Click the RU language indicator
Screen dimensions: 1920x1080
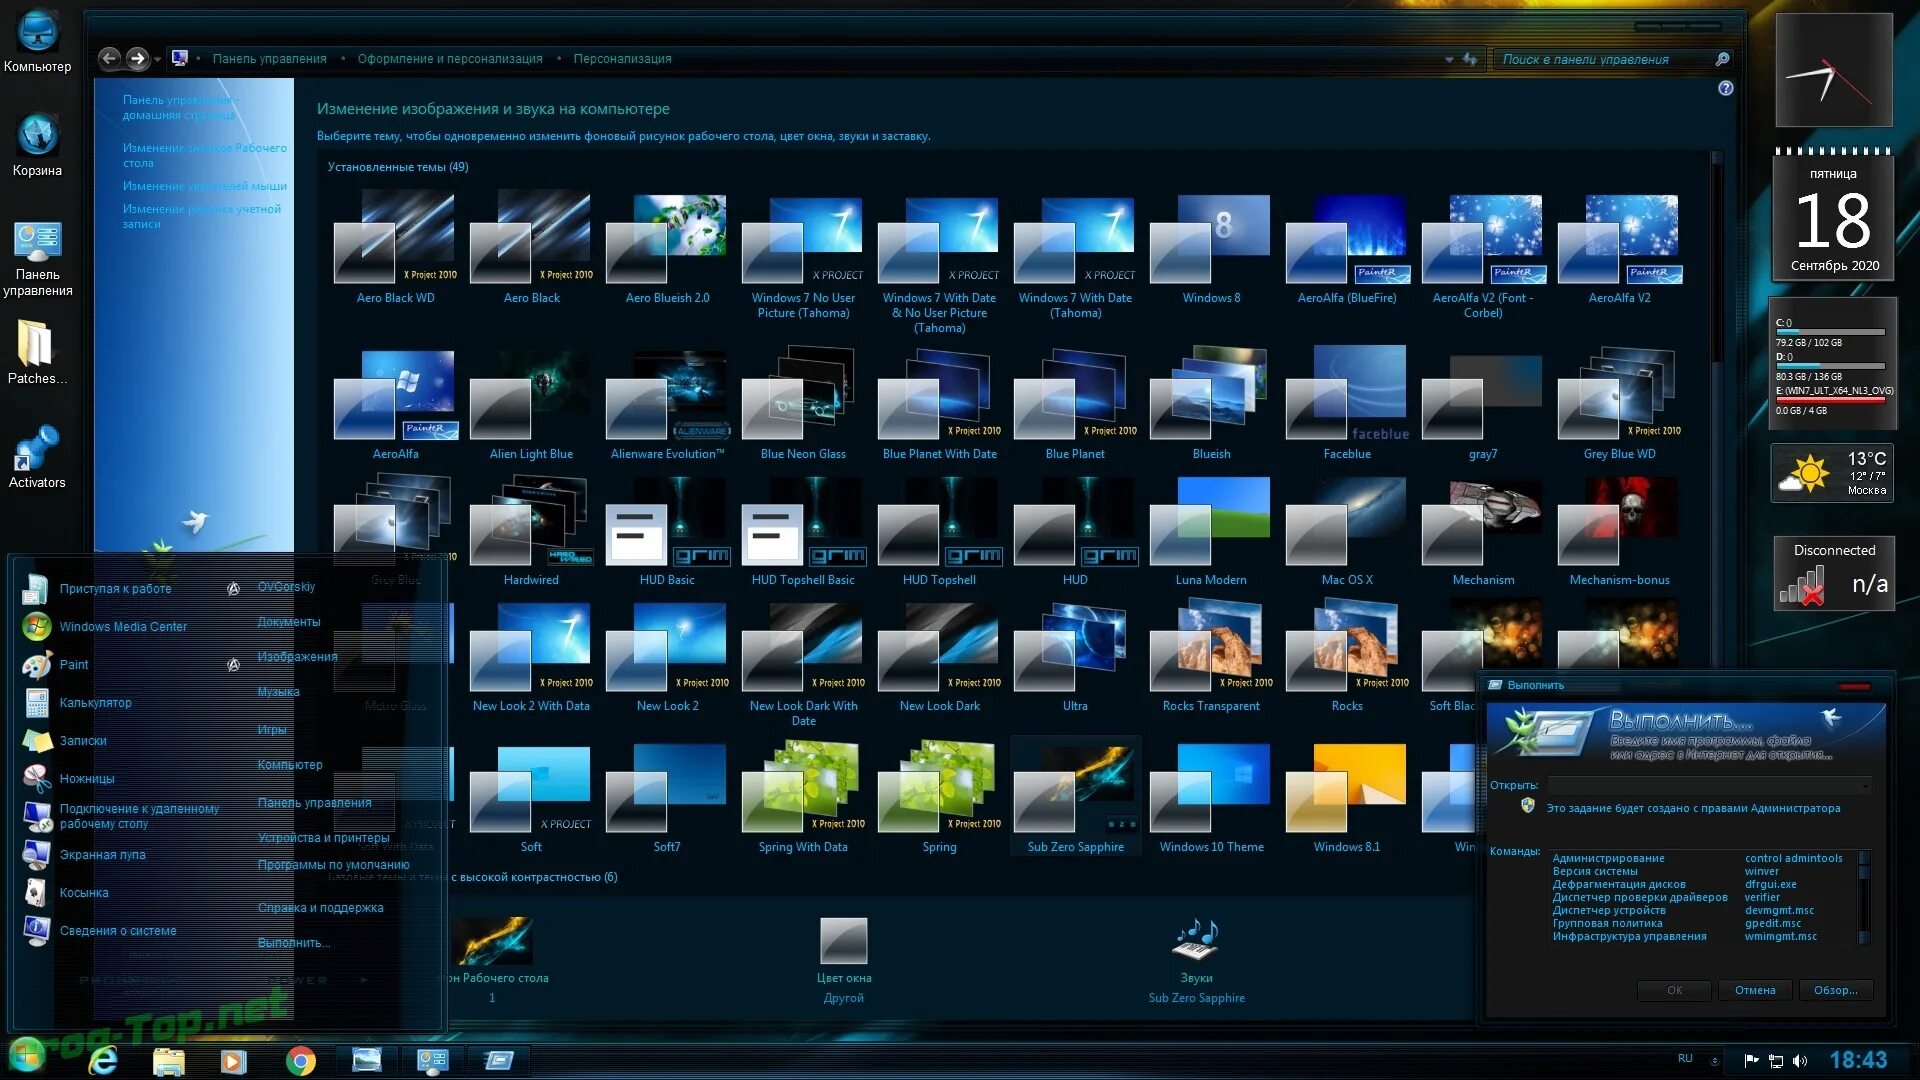pyautogui.click(x=1685, y=1058)
